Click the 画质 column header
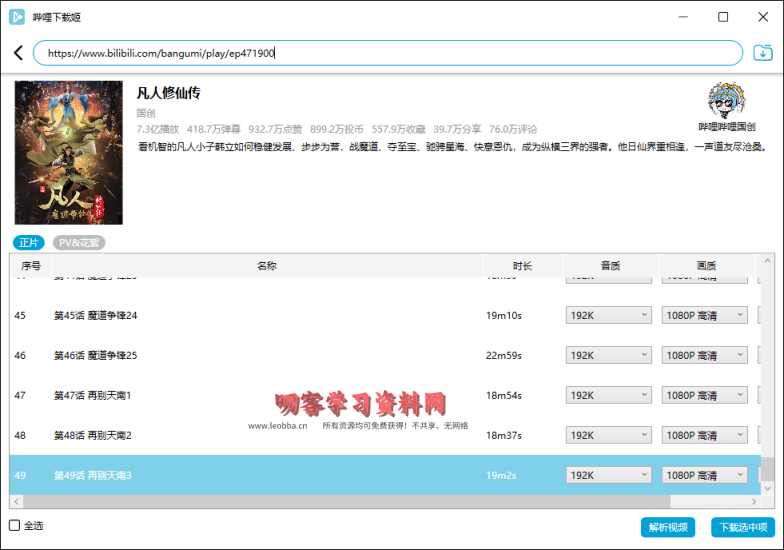The width and height of the screenshot is (784, 550). click(706, 266)
